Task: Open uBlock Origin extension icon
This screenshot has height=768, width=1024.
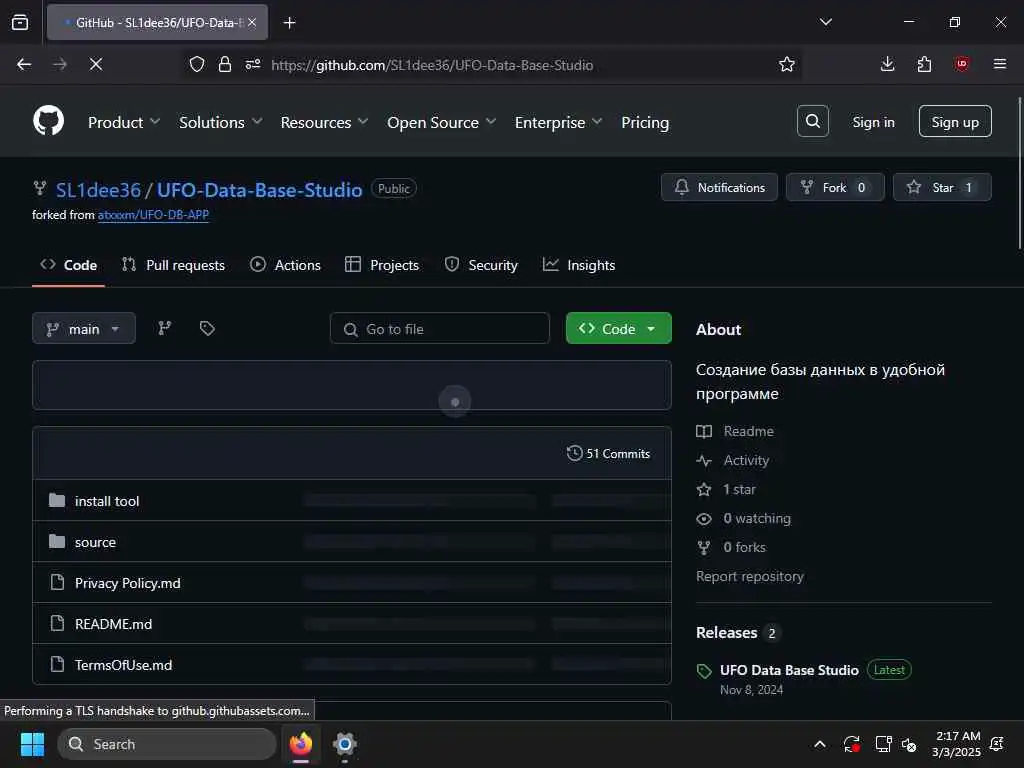Action: click(961, 64)
